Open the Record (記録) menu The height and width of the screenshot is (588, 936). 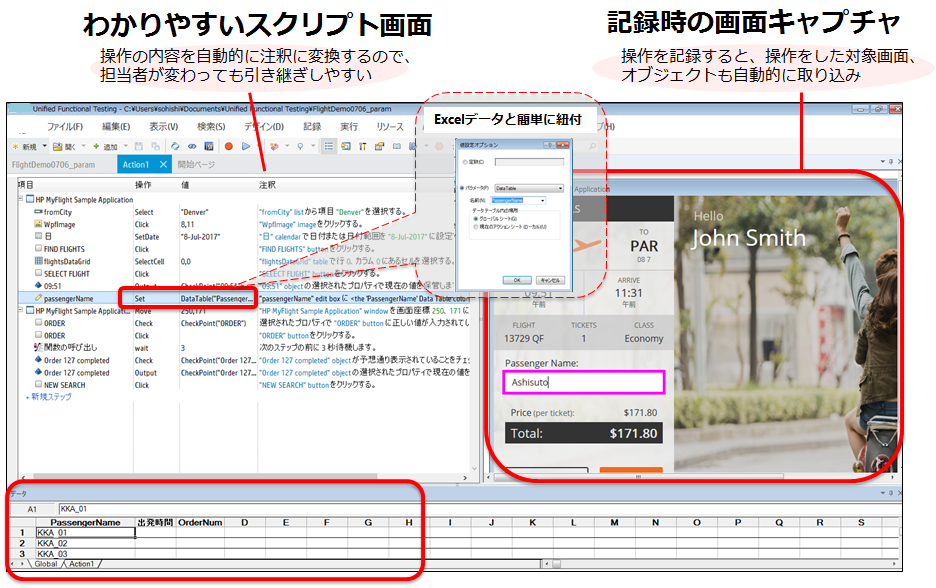312,127
